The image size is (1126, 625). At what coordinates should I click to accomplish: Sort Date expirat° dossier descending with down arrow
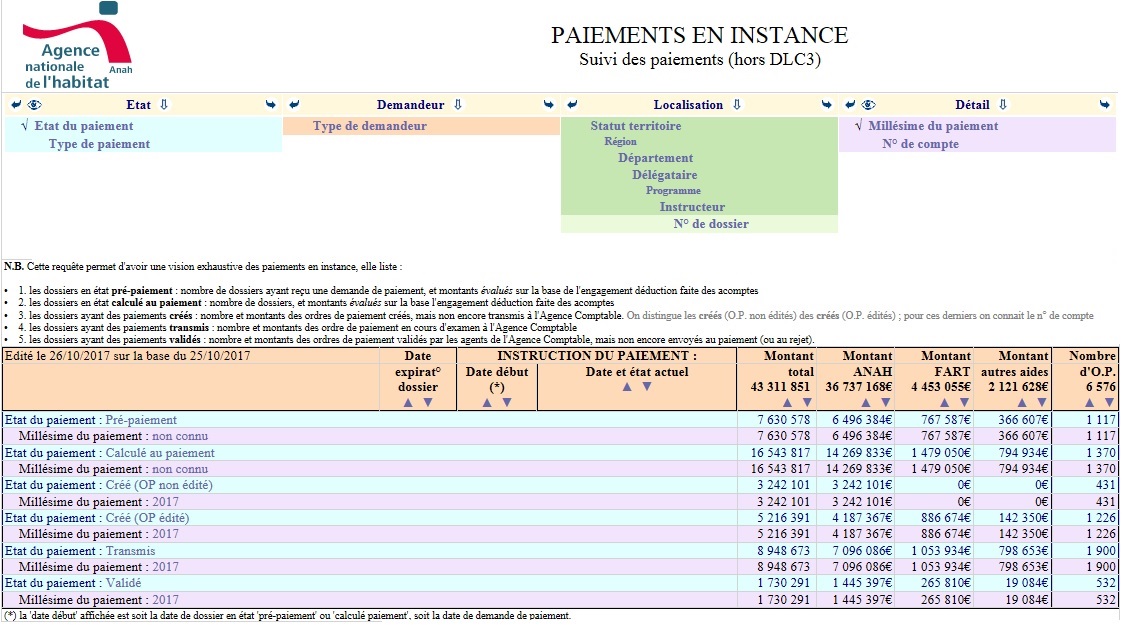pos(428,403)
